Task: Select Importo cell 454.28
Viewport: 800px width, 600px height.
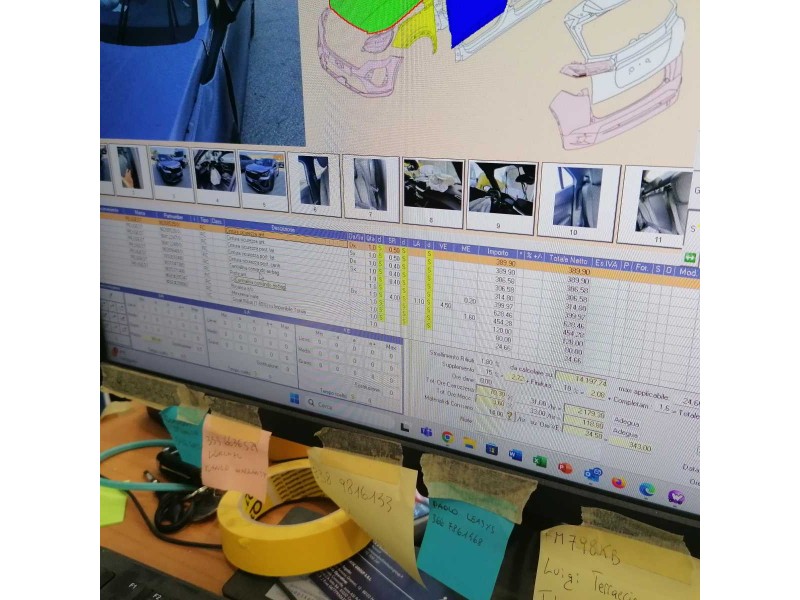Action: coord(503,322)
